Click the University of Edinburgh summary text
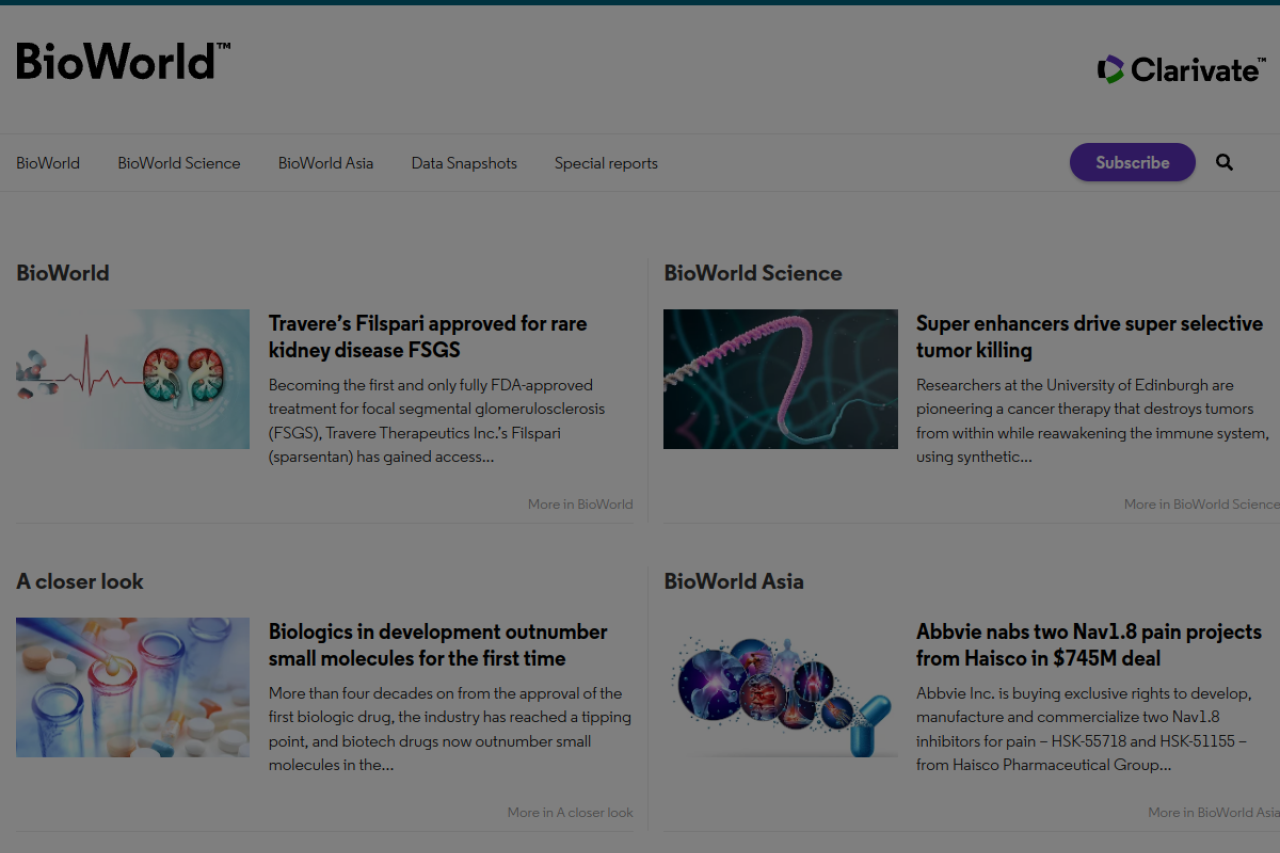The width and height of the screenshot is (1280, 853). 1092,421
